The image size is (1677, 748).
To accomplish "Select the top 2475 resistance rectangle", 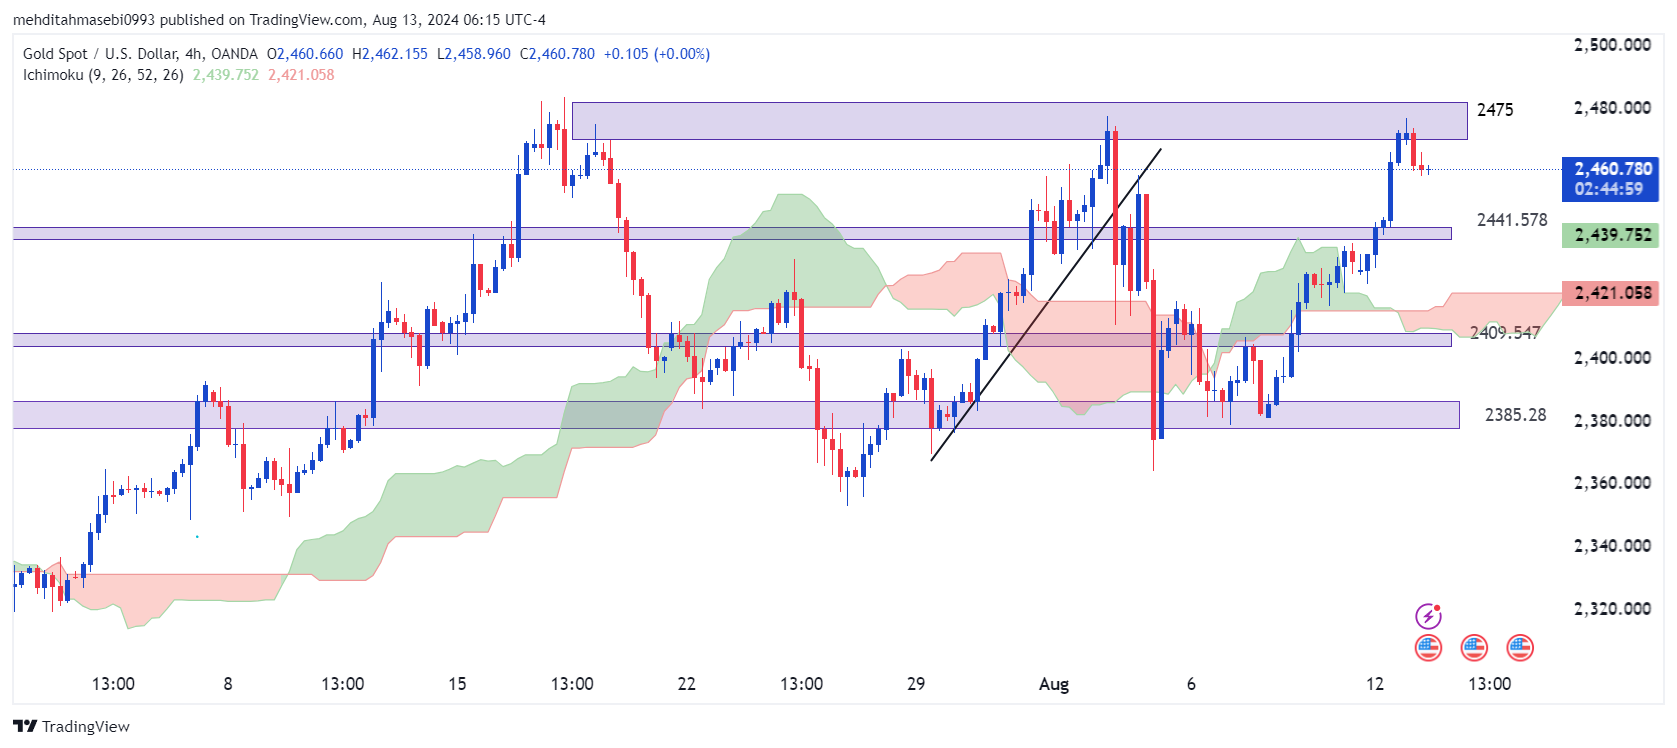I will 1019,121.
